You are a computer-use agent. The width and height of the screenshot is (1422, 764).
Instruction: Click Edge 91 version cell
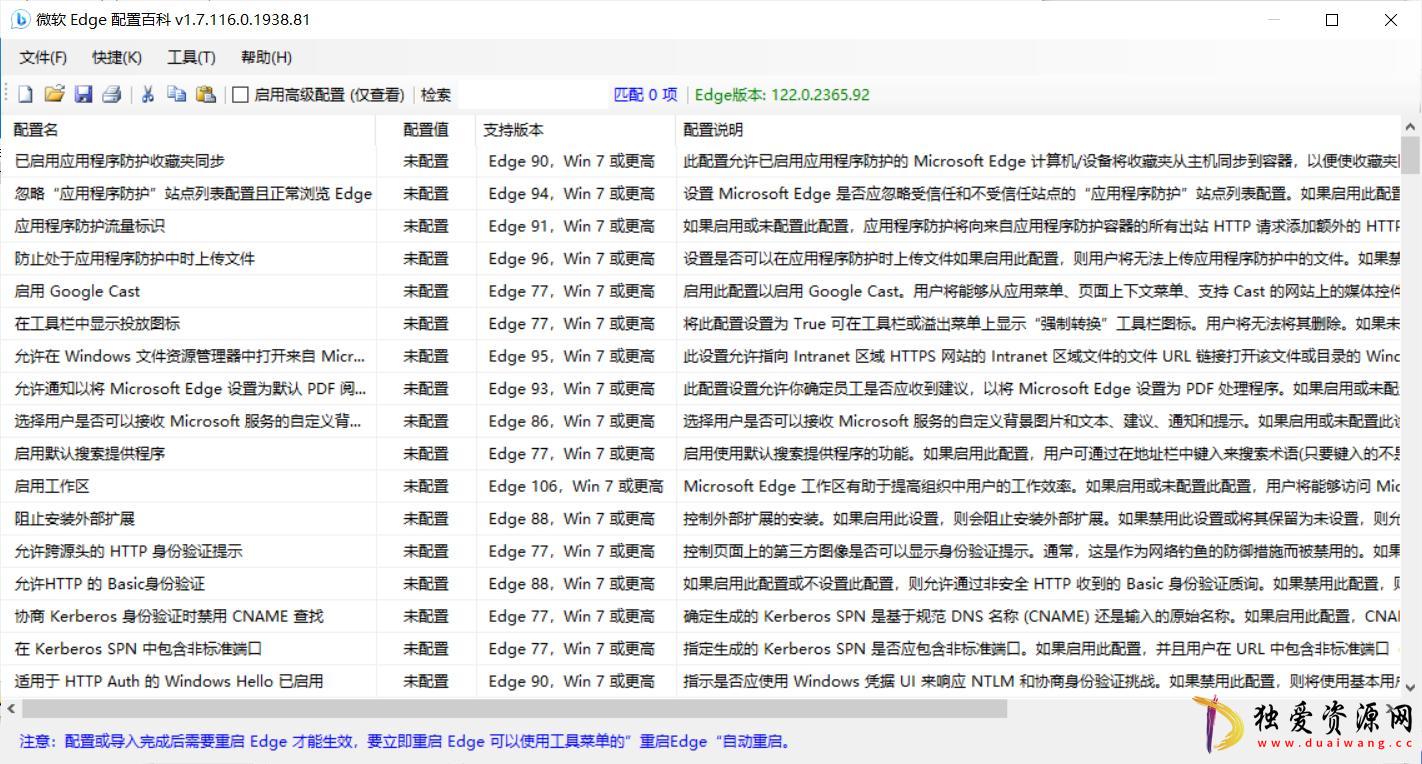(572, 226)
